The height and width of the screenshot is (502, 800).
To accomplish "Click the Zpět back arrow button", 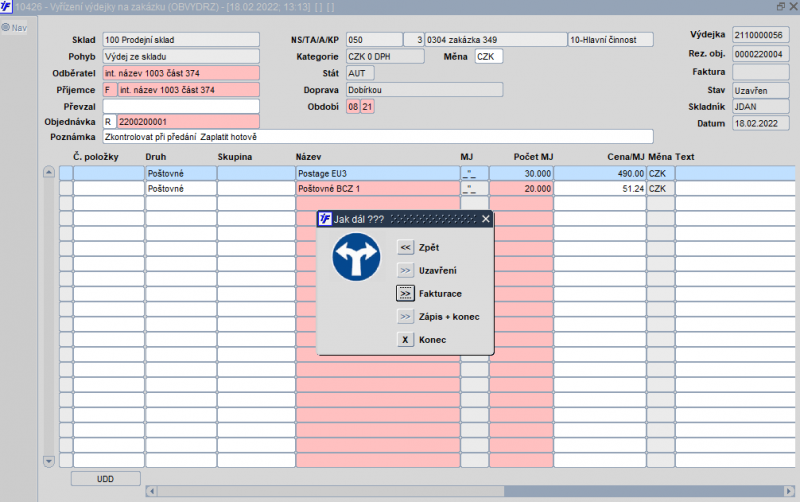I will [405, 247].
